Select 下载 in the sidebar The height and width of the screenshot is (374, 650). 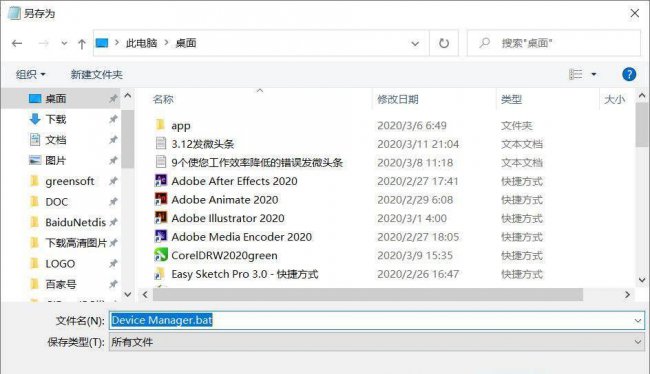(56, 119)
